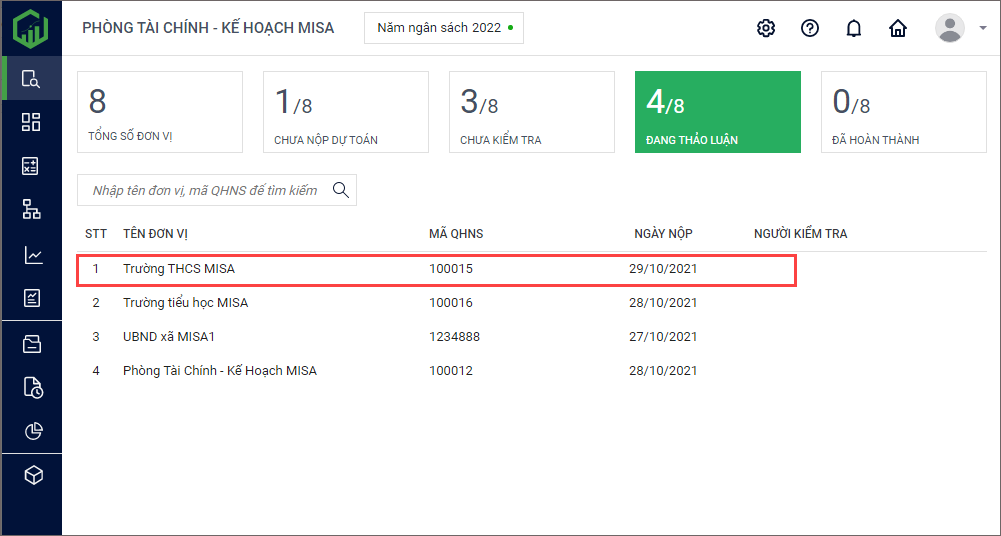Click the organization hierarchy sidebar icon
Screen dimensions: 1001x536
(x=31, y=209)
